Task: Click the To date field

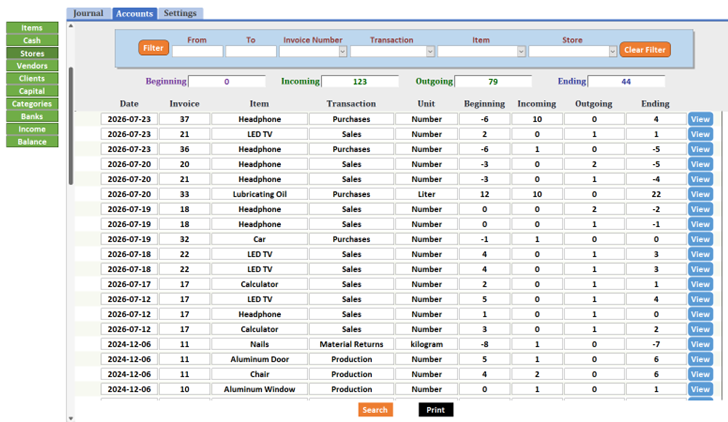Action: coord(251,52)
